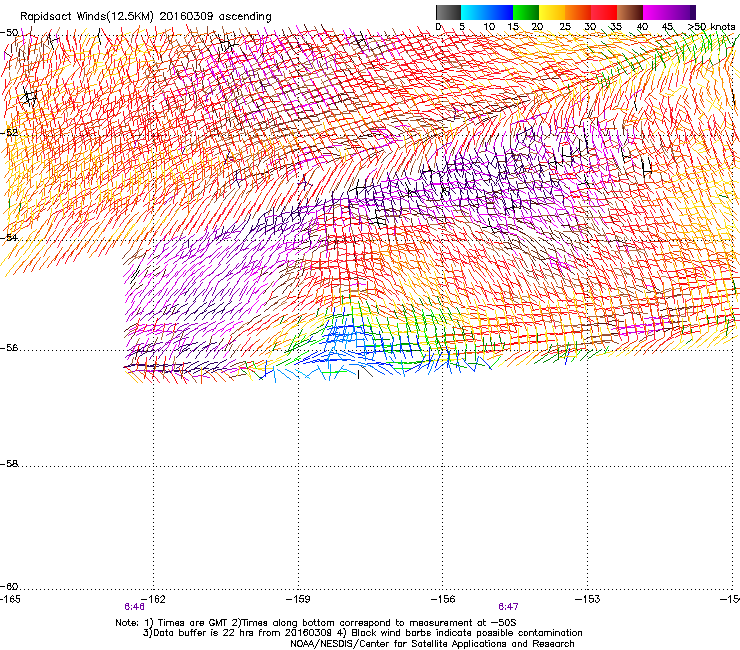Click the longitude axis label '-159'
This screenshot has width=740, height=650.
coord(298,599)
